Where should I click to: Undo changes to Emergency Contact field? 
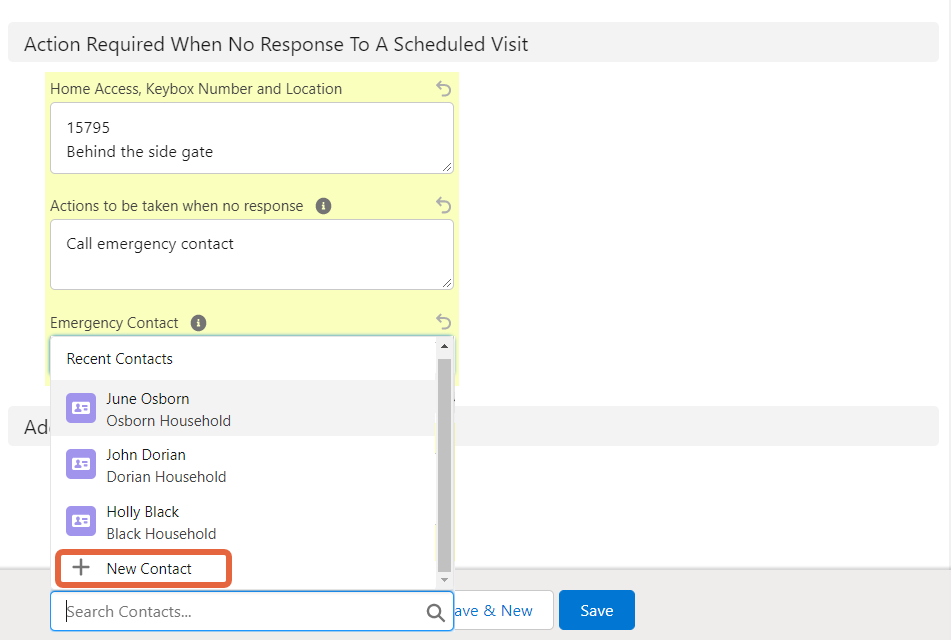443,322
